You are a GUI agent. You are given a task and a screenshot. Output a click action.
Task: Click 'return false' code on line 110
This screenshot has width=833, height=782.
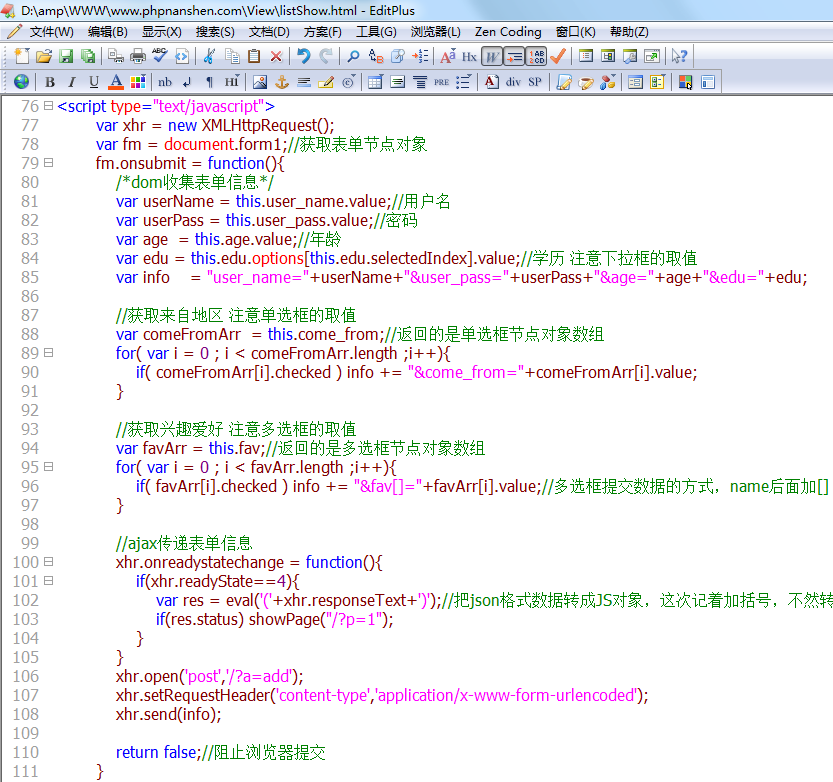156,752
